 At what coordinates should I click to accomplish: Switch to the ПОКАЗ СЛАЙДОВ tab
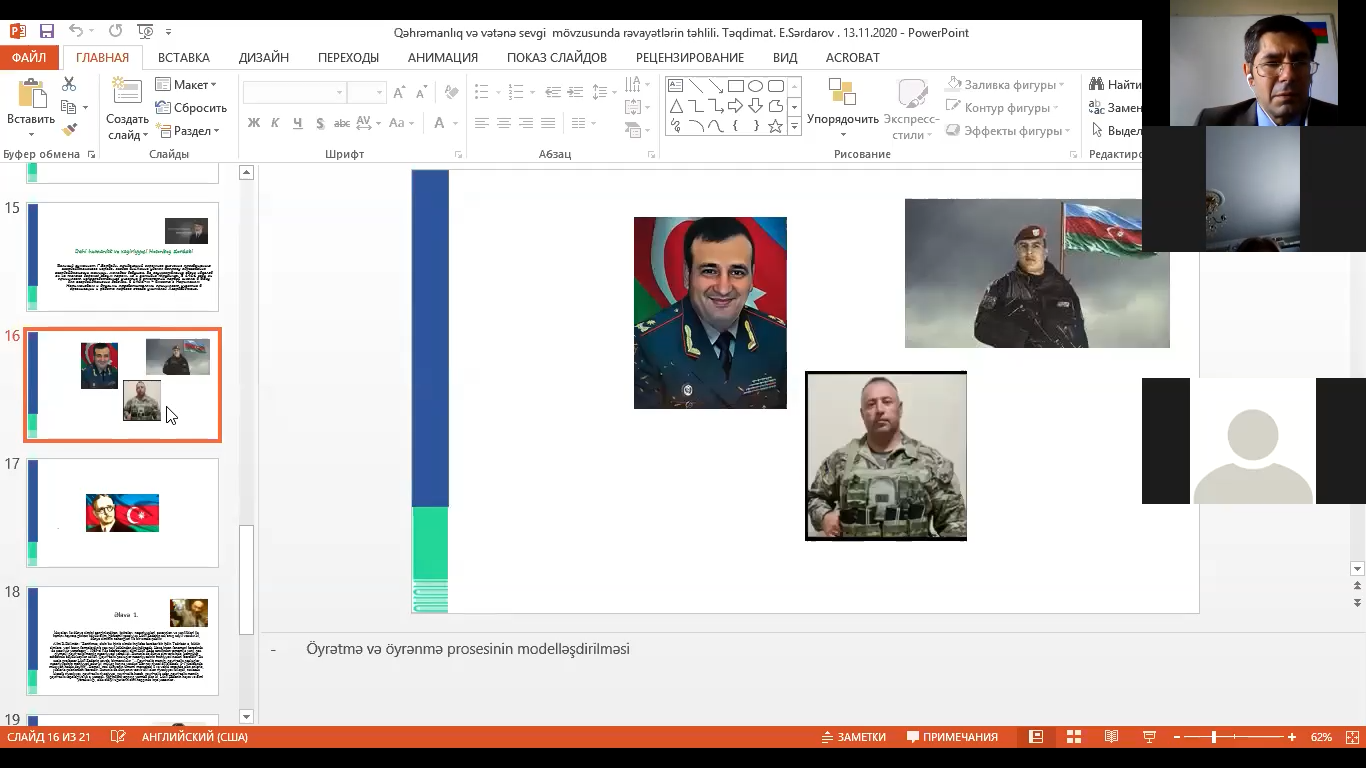[557, 57]
